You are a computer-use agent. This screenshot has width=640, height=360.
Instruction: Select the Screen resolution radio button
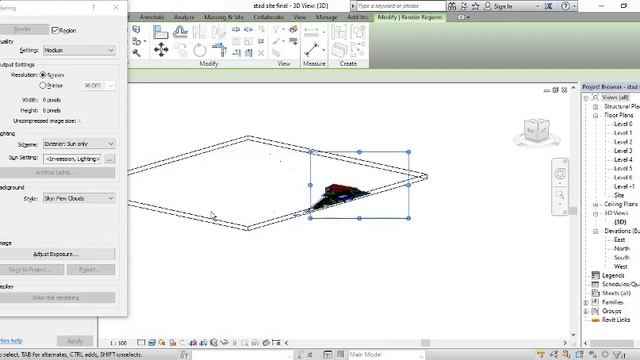tap(43, 75)
